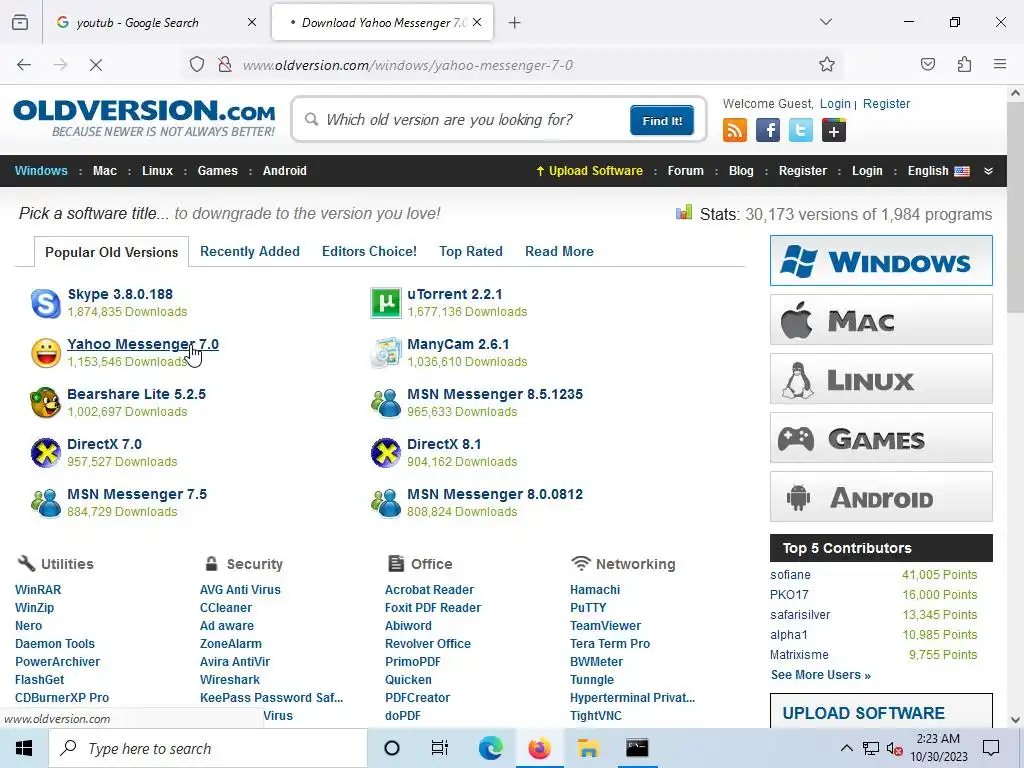This screenshot has width=1024, height=768.
Task: Select the Popular Old Versions tab
Action: point(112,252)
